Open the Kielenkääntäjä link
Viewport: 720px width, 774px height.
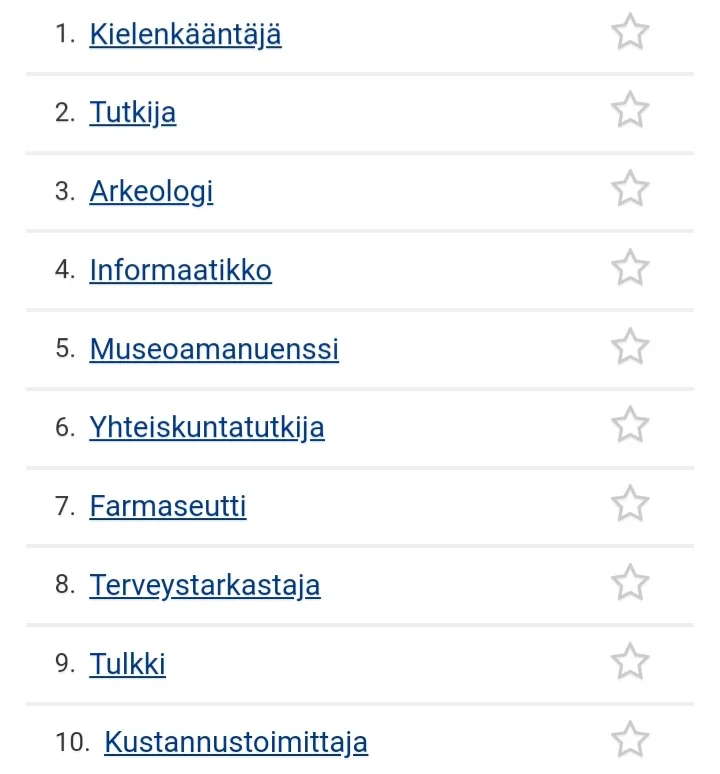[x=185, y=35]
